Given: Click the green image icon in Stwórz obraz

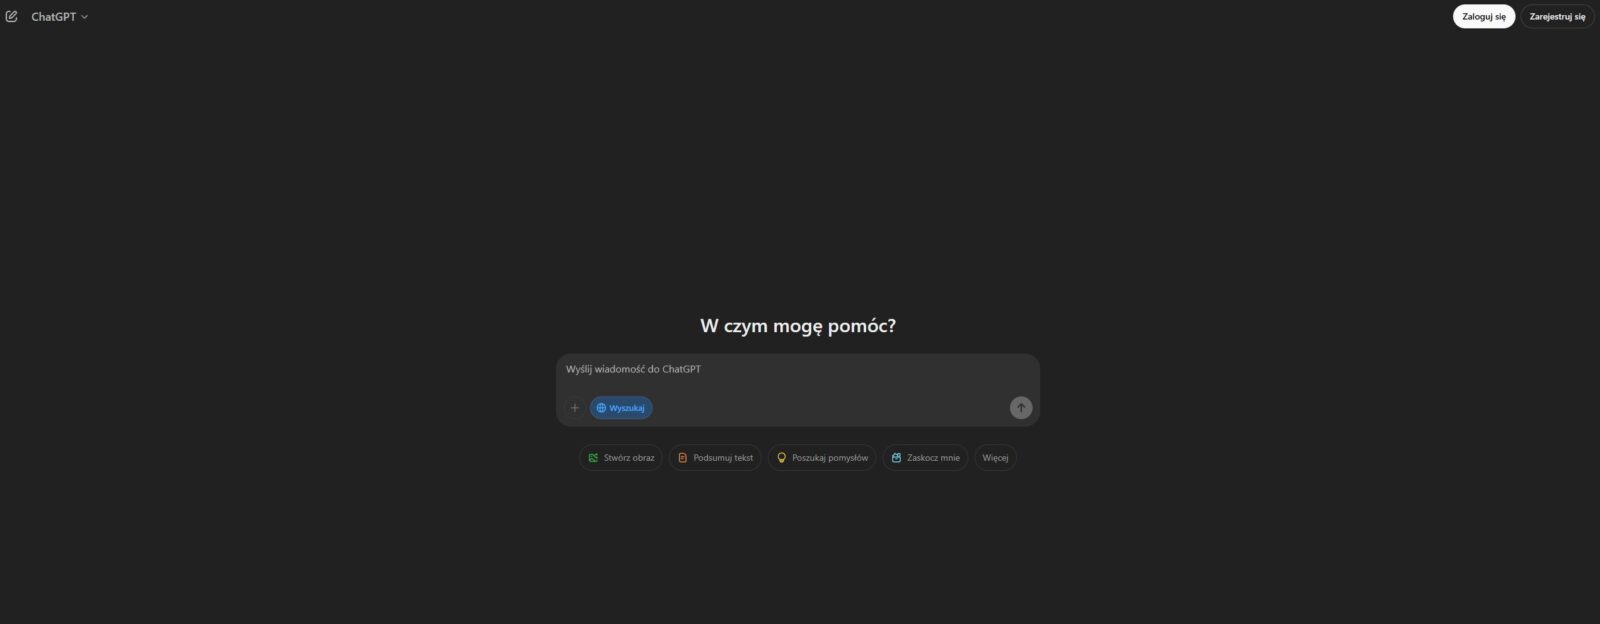Looking at the screenshot, I should (x=593, y=458).
